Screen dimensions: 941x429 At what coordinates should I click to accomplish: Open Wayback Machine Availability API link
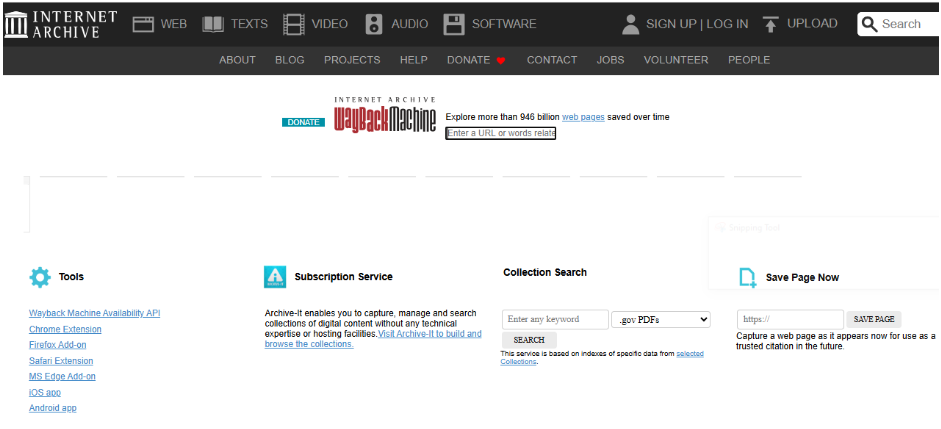[x=95, y=313]
